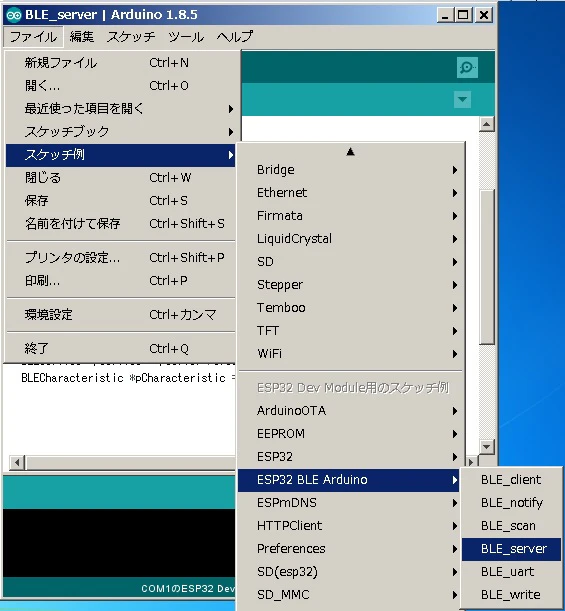Click the horizontal scrollbar left arrow

(17, 463)
